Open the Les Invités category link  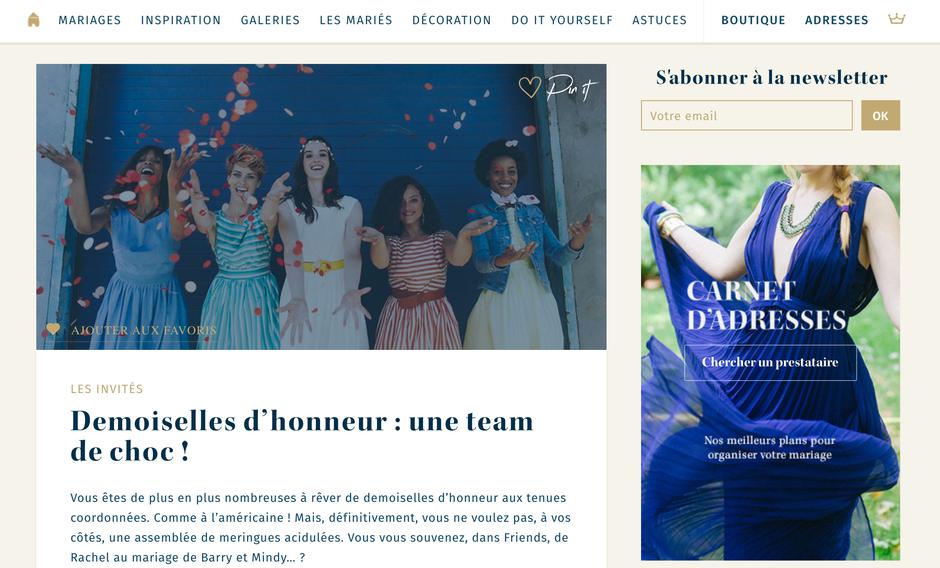pos(107,389)
